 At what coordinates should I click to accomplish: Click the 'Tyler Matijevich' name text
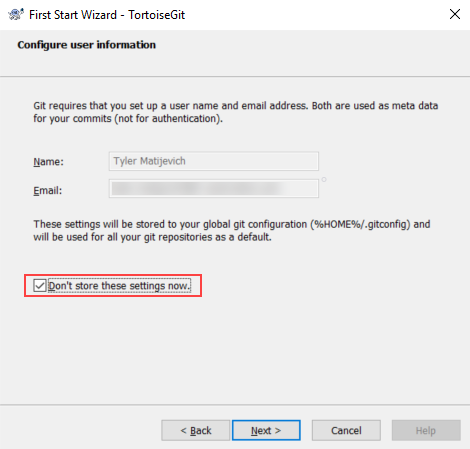pyautogui.click(x=149, y=161)
